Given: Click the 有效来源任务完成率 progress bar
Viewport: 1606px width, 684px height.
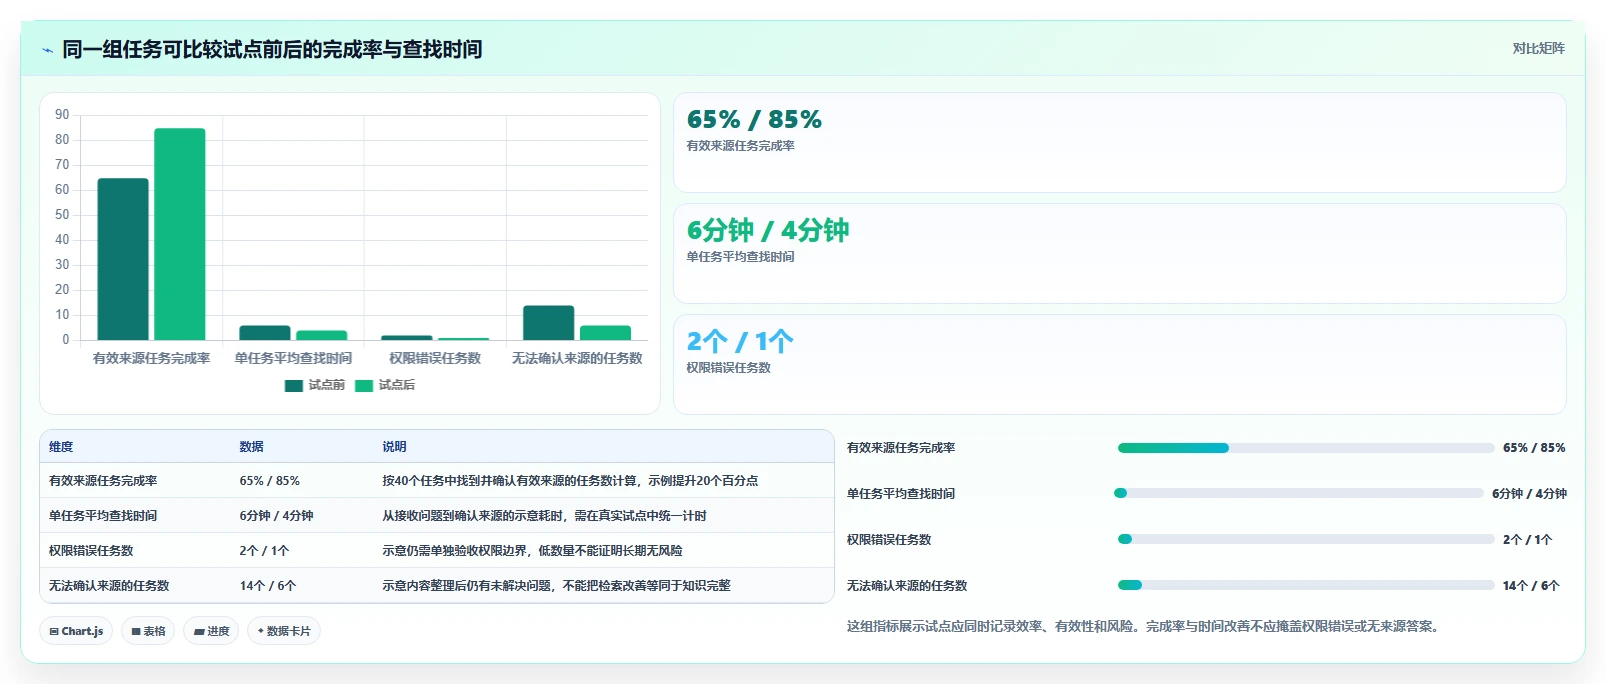Looking at the screenshot, I should pyautogui.click(x=1305, y=448).
